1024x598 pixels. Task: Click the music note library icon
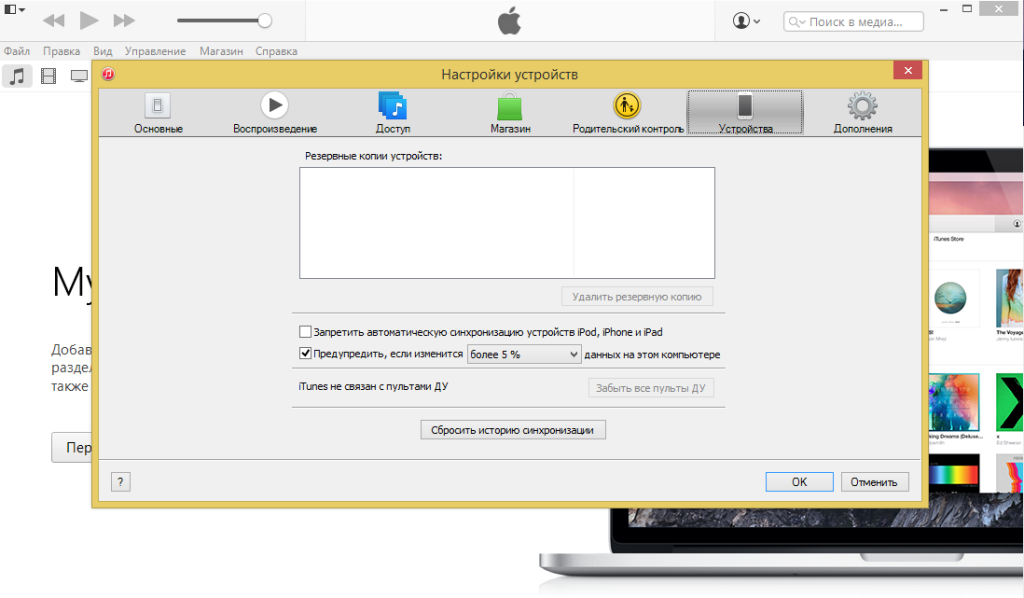tap(17, 76)
